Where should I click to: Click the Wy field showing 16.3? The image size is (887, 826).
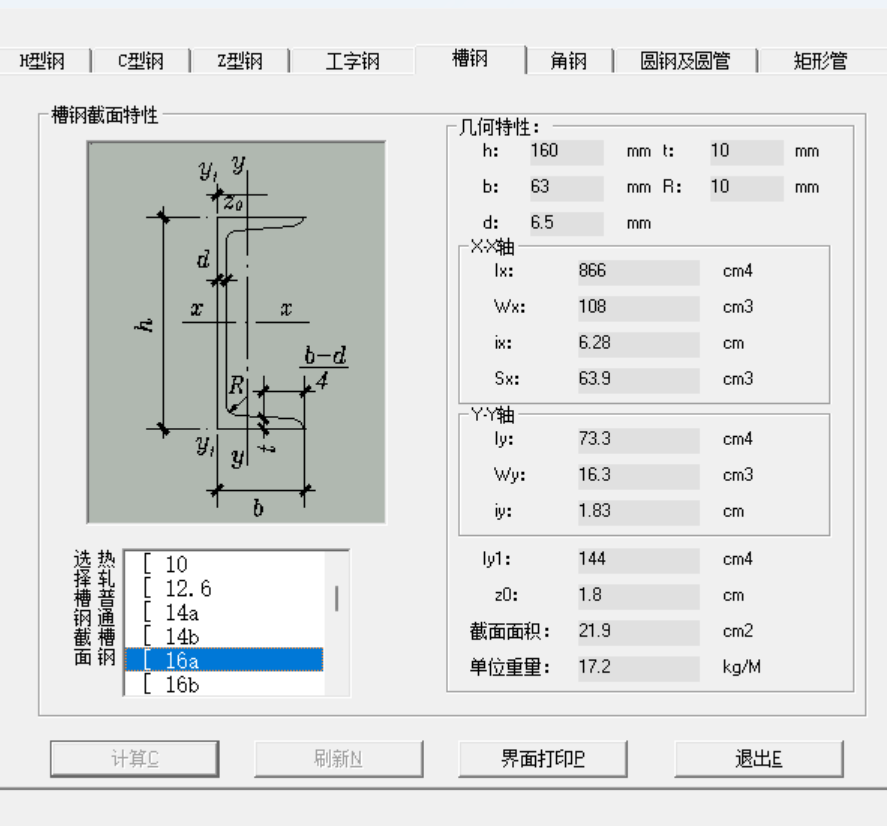(x=639, y=476)
